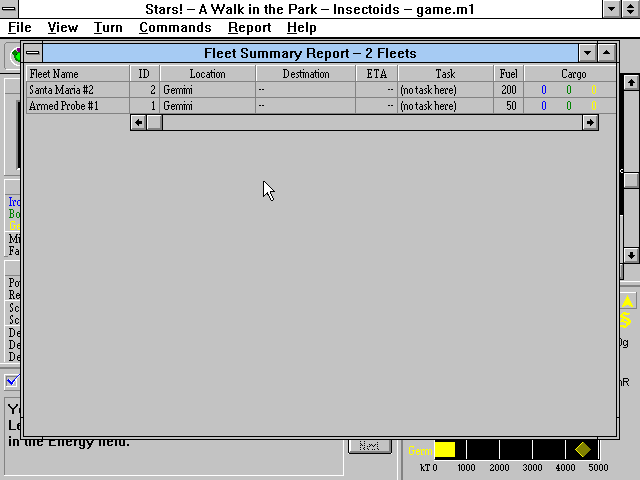Click the report horizontal scrollbar thumb

(x=154, y=122)
